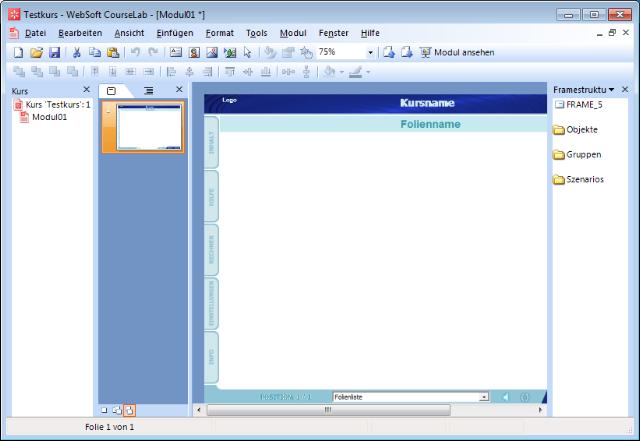Open the Fenster menu
Viewport: 640px width, 441px height.
(x=333, y=33)
